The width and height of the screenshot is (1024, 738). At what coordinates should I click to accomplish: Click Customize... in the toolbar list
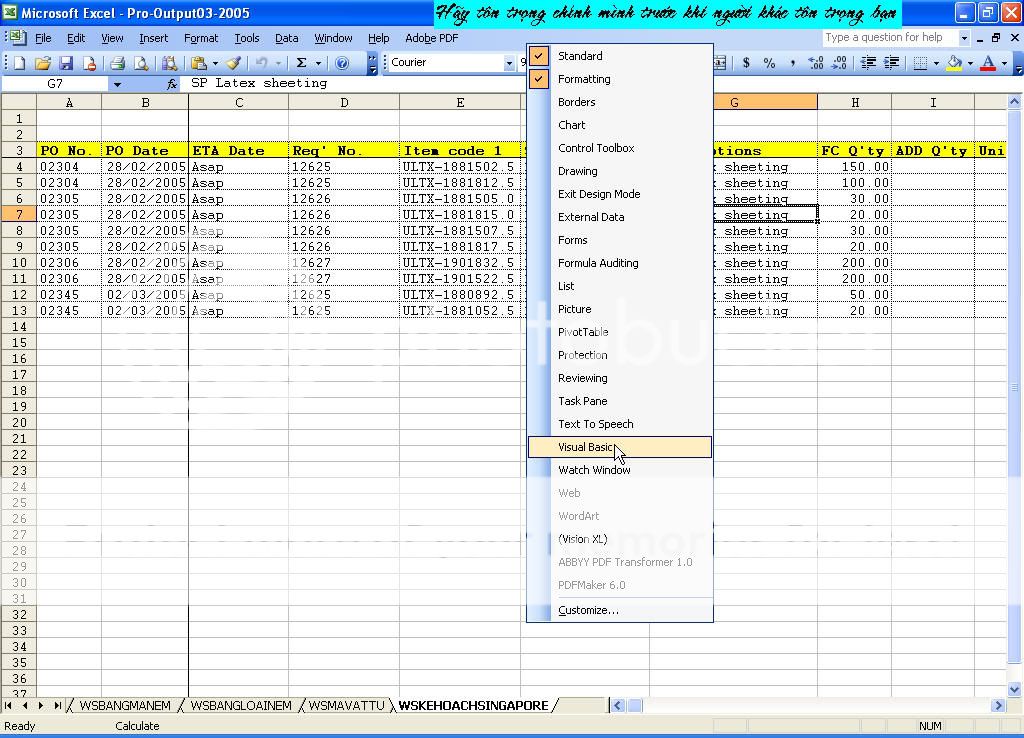click(588, 610)
